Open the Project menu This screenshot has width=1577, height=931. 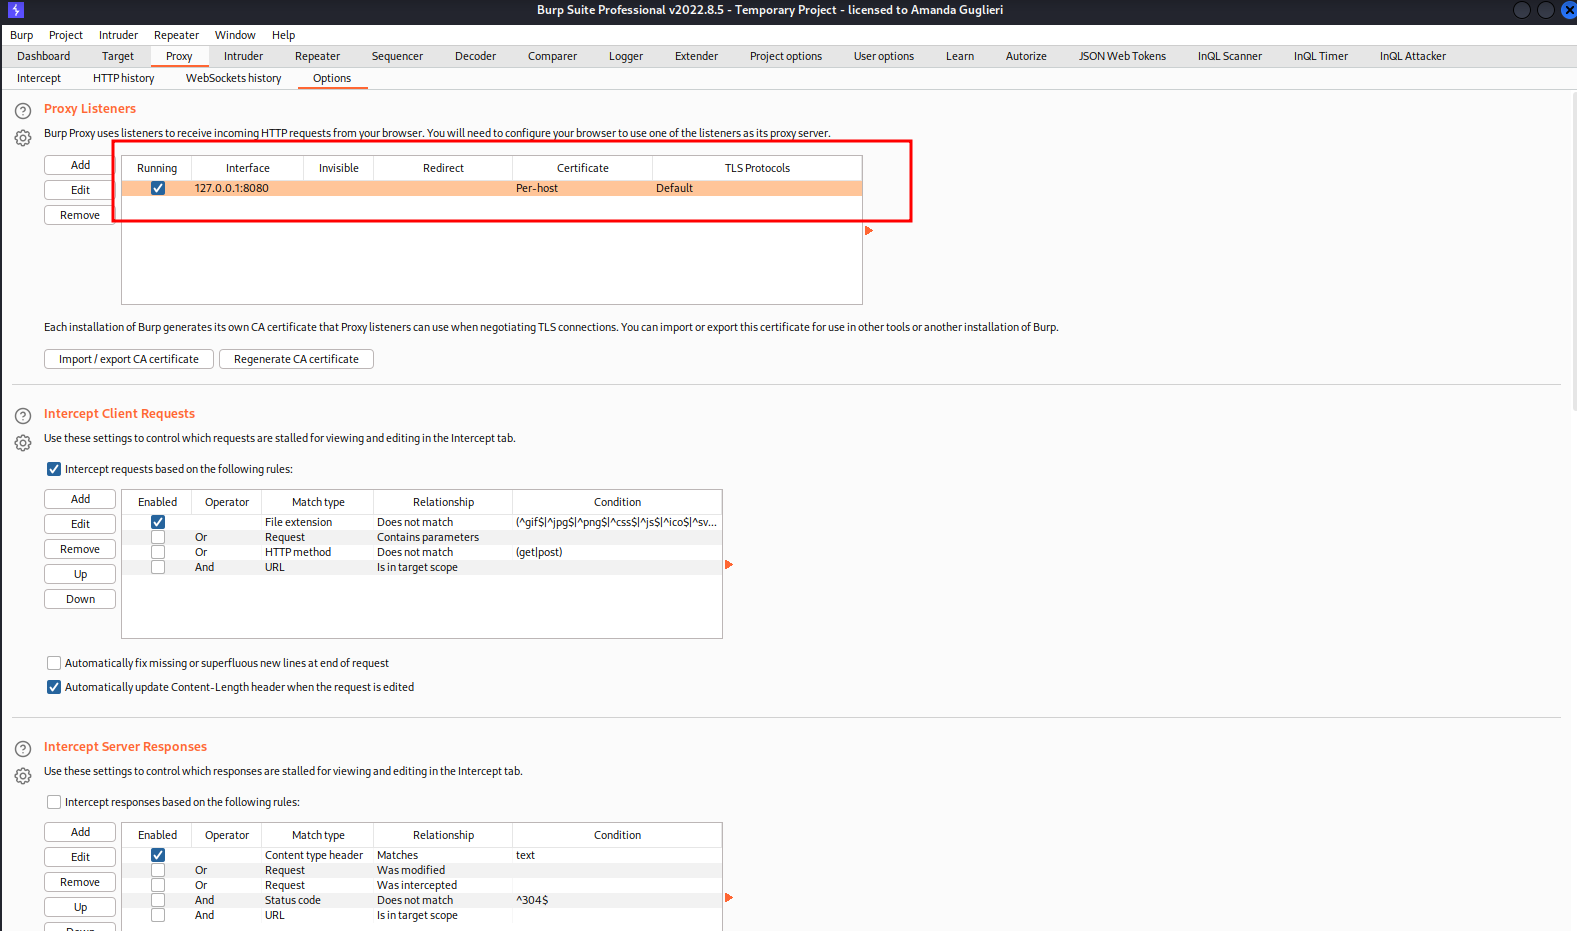(x=66, y=35)
